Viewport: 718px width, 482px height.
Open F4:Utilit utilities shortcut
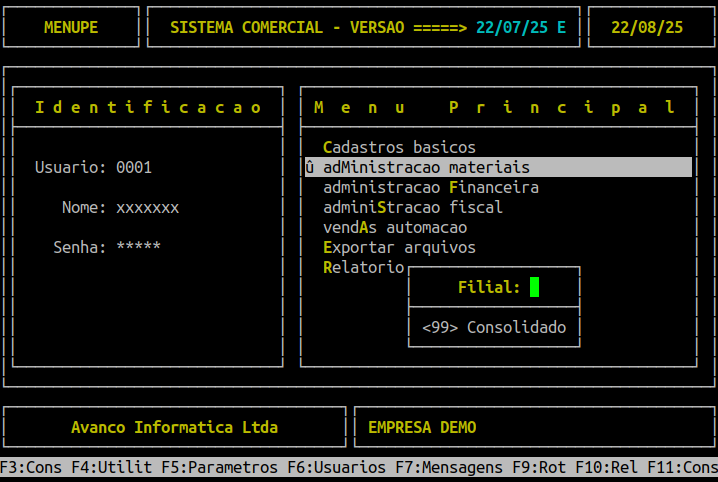[x=112, y=467]
